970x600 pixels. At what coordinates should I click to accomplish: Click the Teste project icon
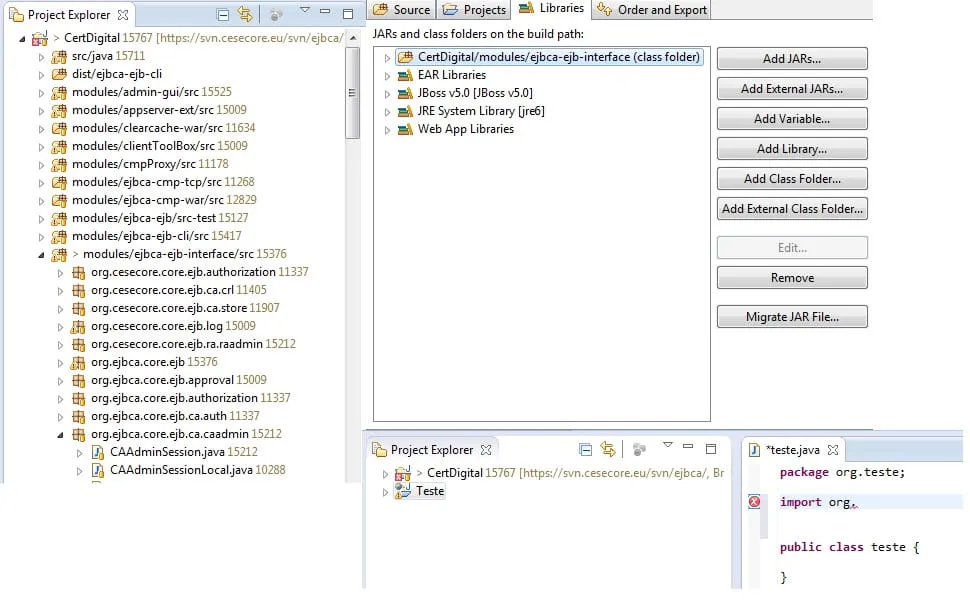tap(403, 491)
